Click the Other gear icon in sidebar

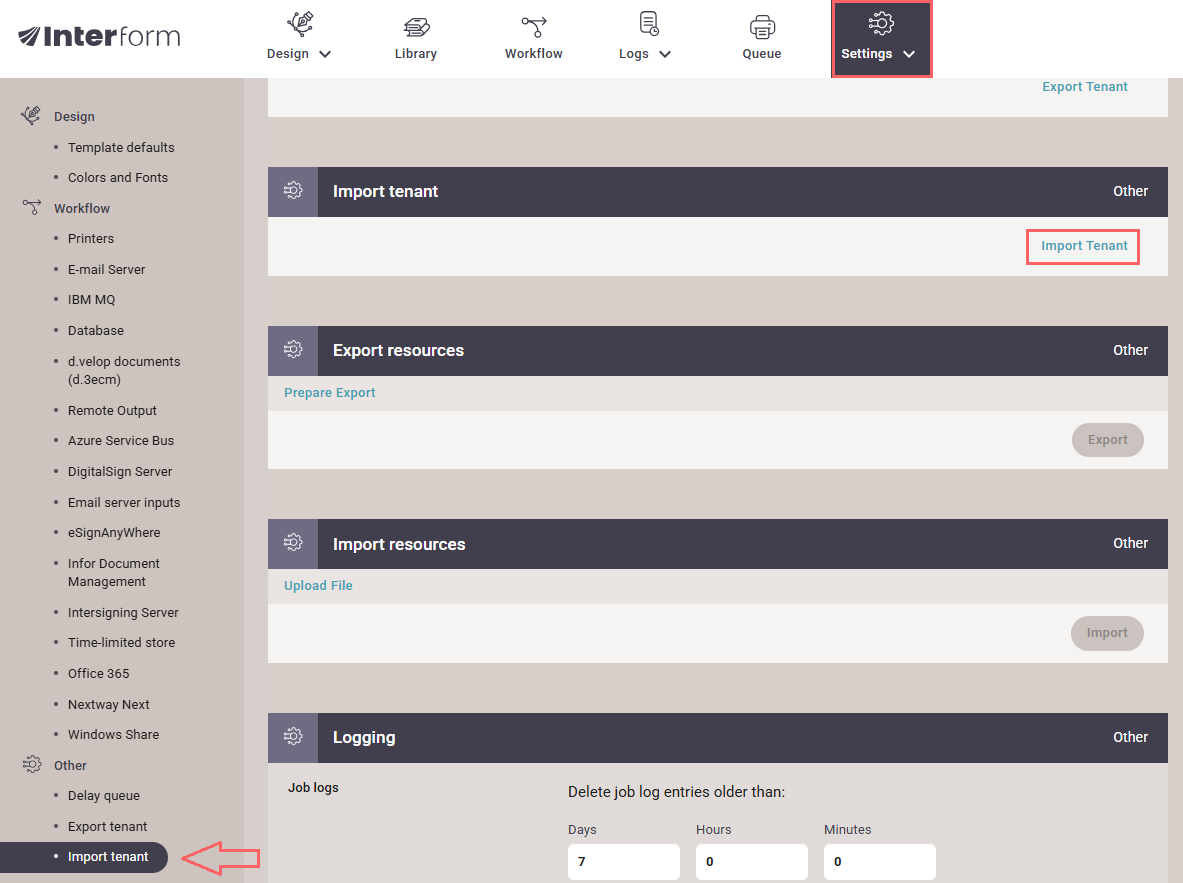pyautogui.click(x=31, y=765)
